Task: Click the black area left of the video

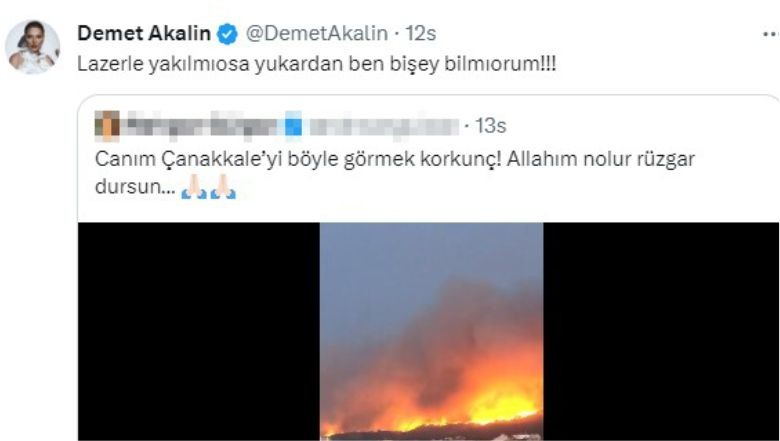Action: (x=199, y=331)
